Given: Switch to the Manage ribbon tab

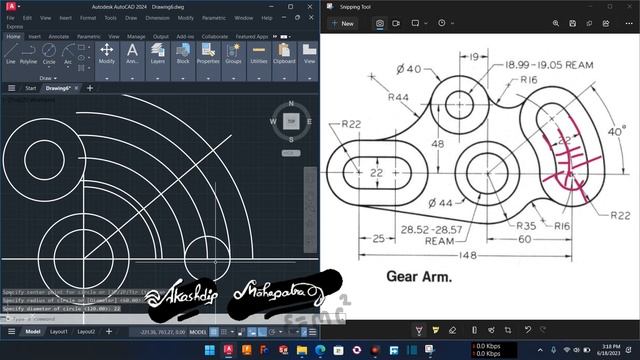Looking at the screenshot, I should (136, 36).
